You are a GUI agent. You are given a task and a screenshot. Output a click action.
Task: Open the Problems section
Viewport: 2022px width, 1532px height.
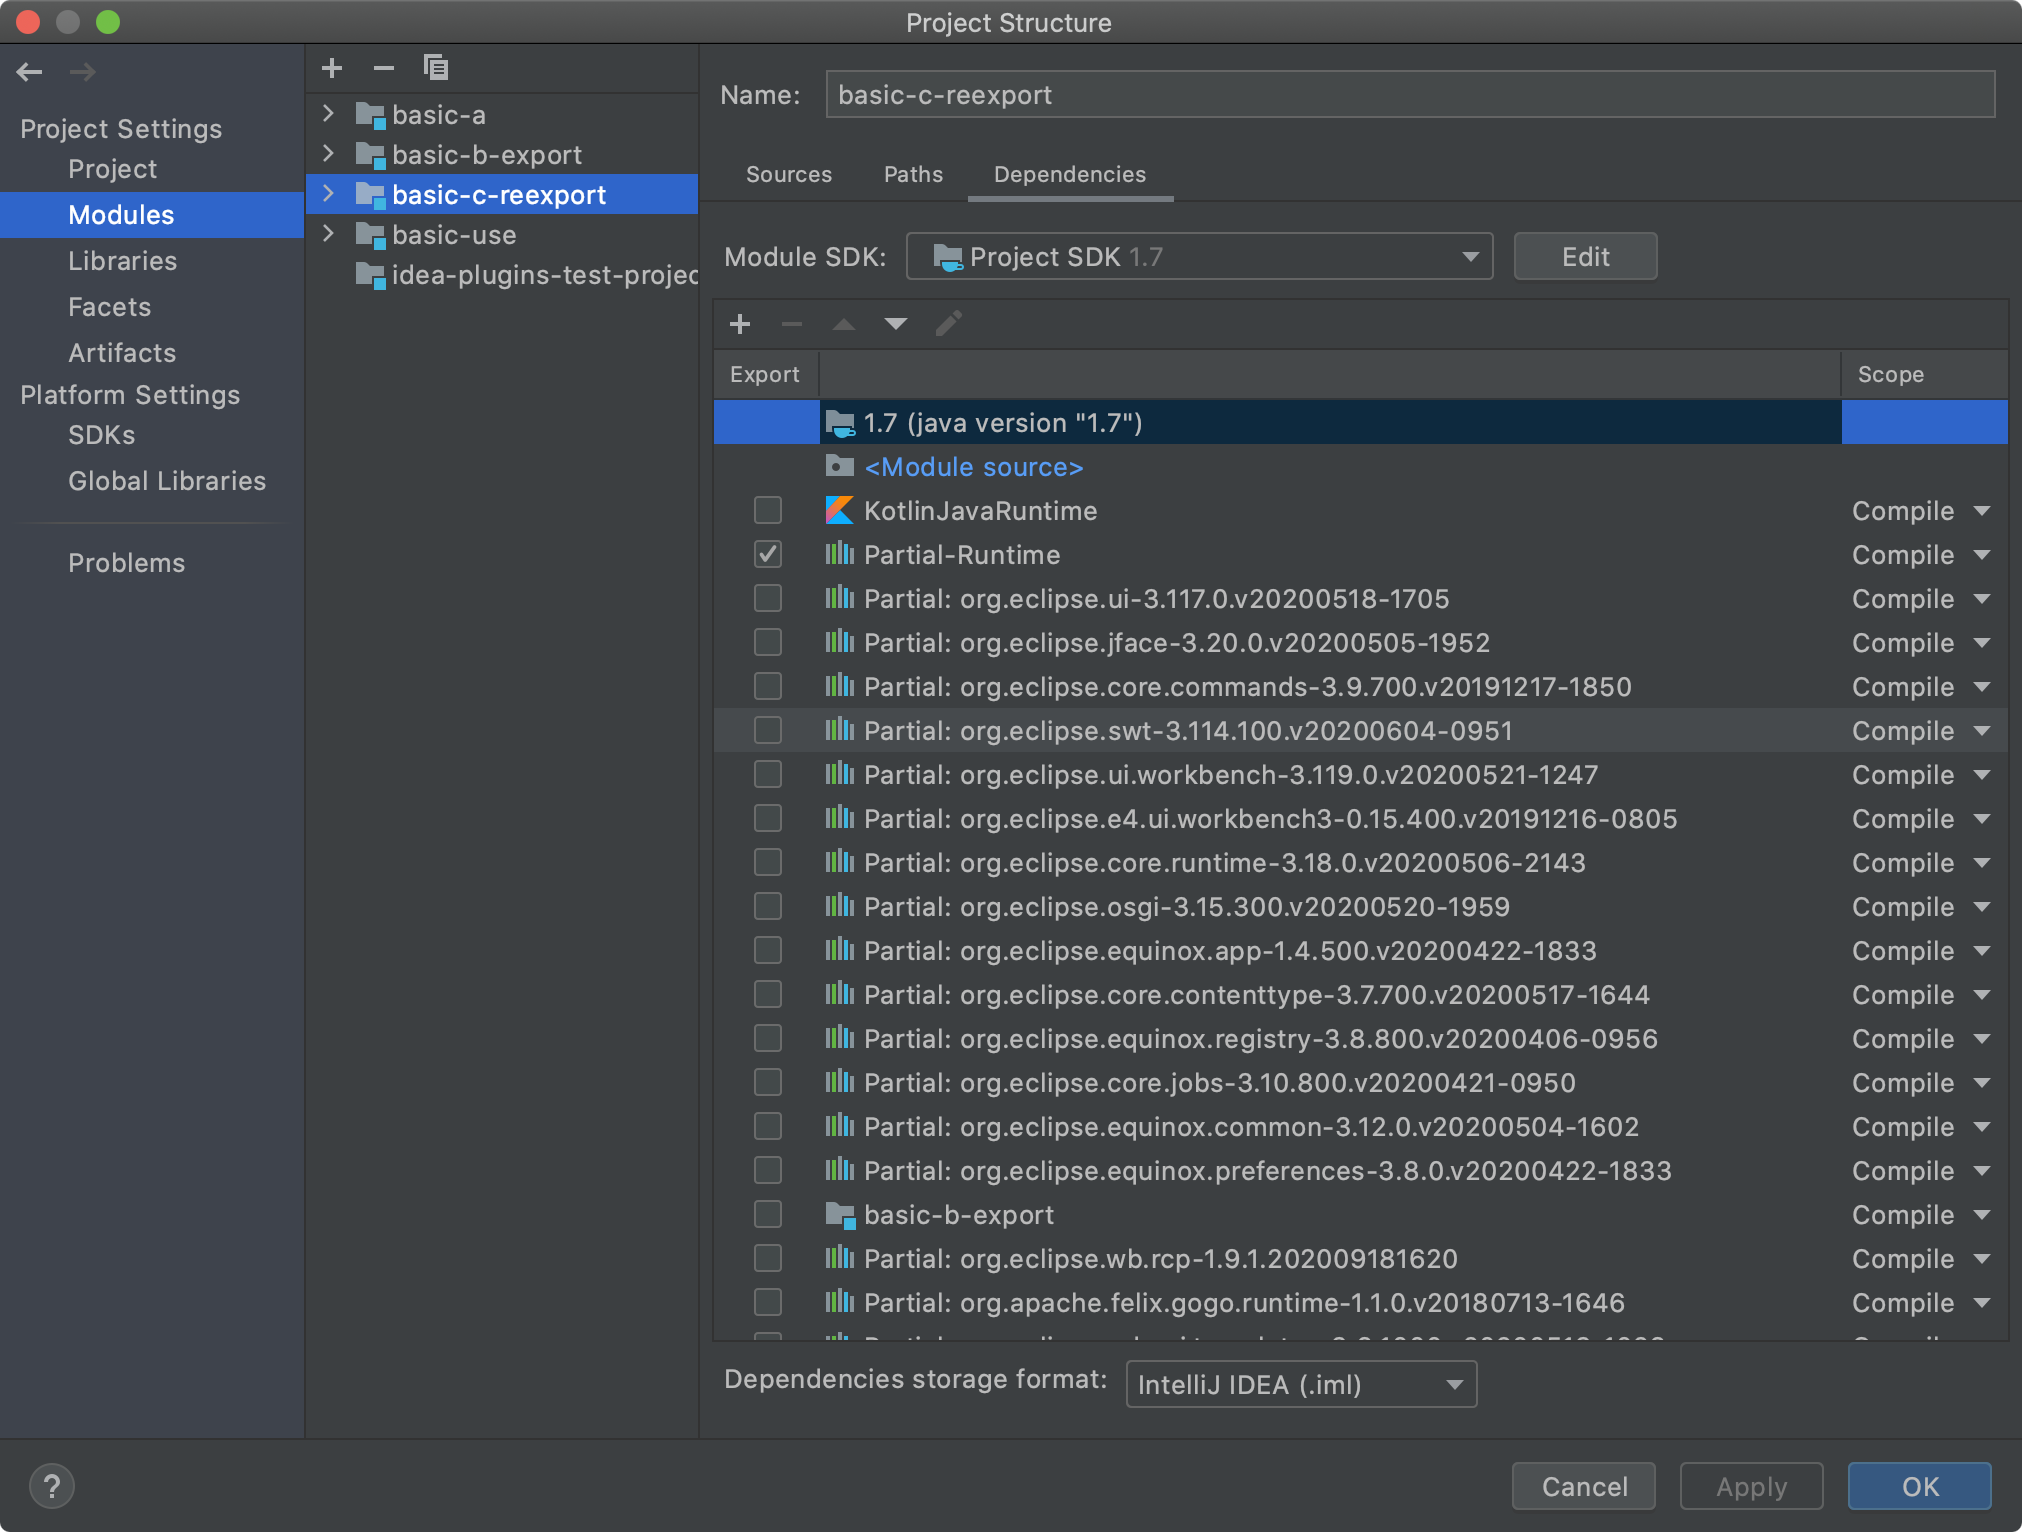click(127, 563)
